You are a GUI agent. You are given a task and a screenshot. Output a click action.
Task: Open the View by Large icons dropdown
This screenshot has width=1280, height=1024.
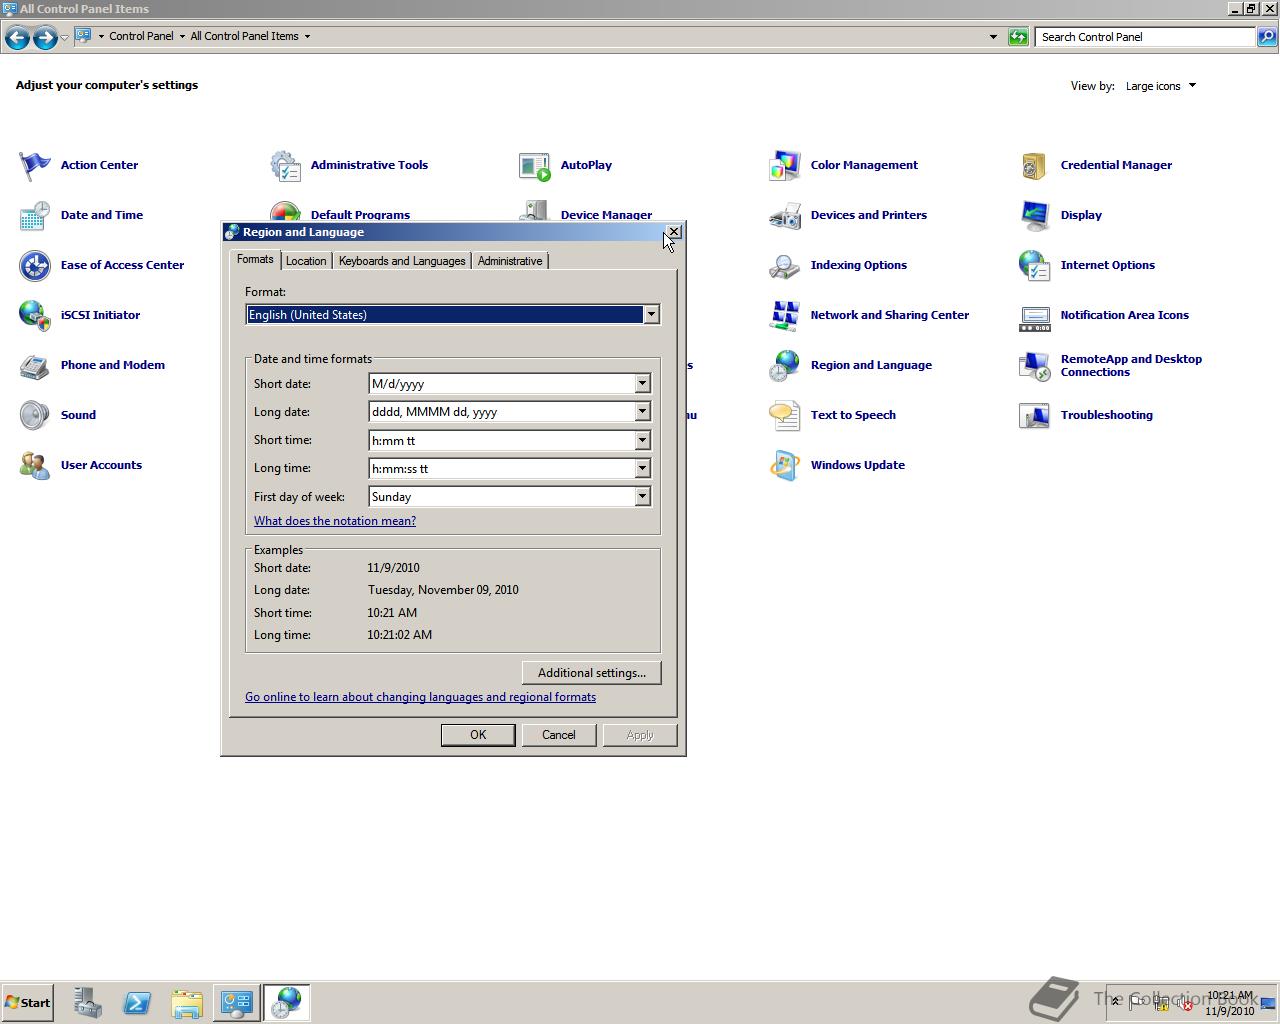pyautogui.click(x=1161, y=86)
